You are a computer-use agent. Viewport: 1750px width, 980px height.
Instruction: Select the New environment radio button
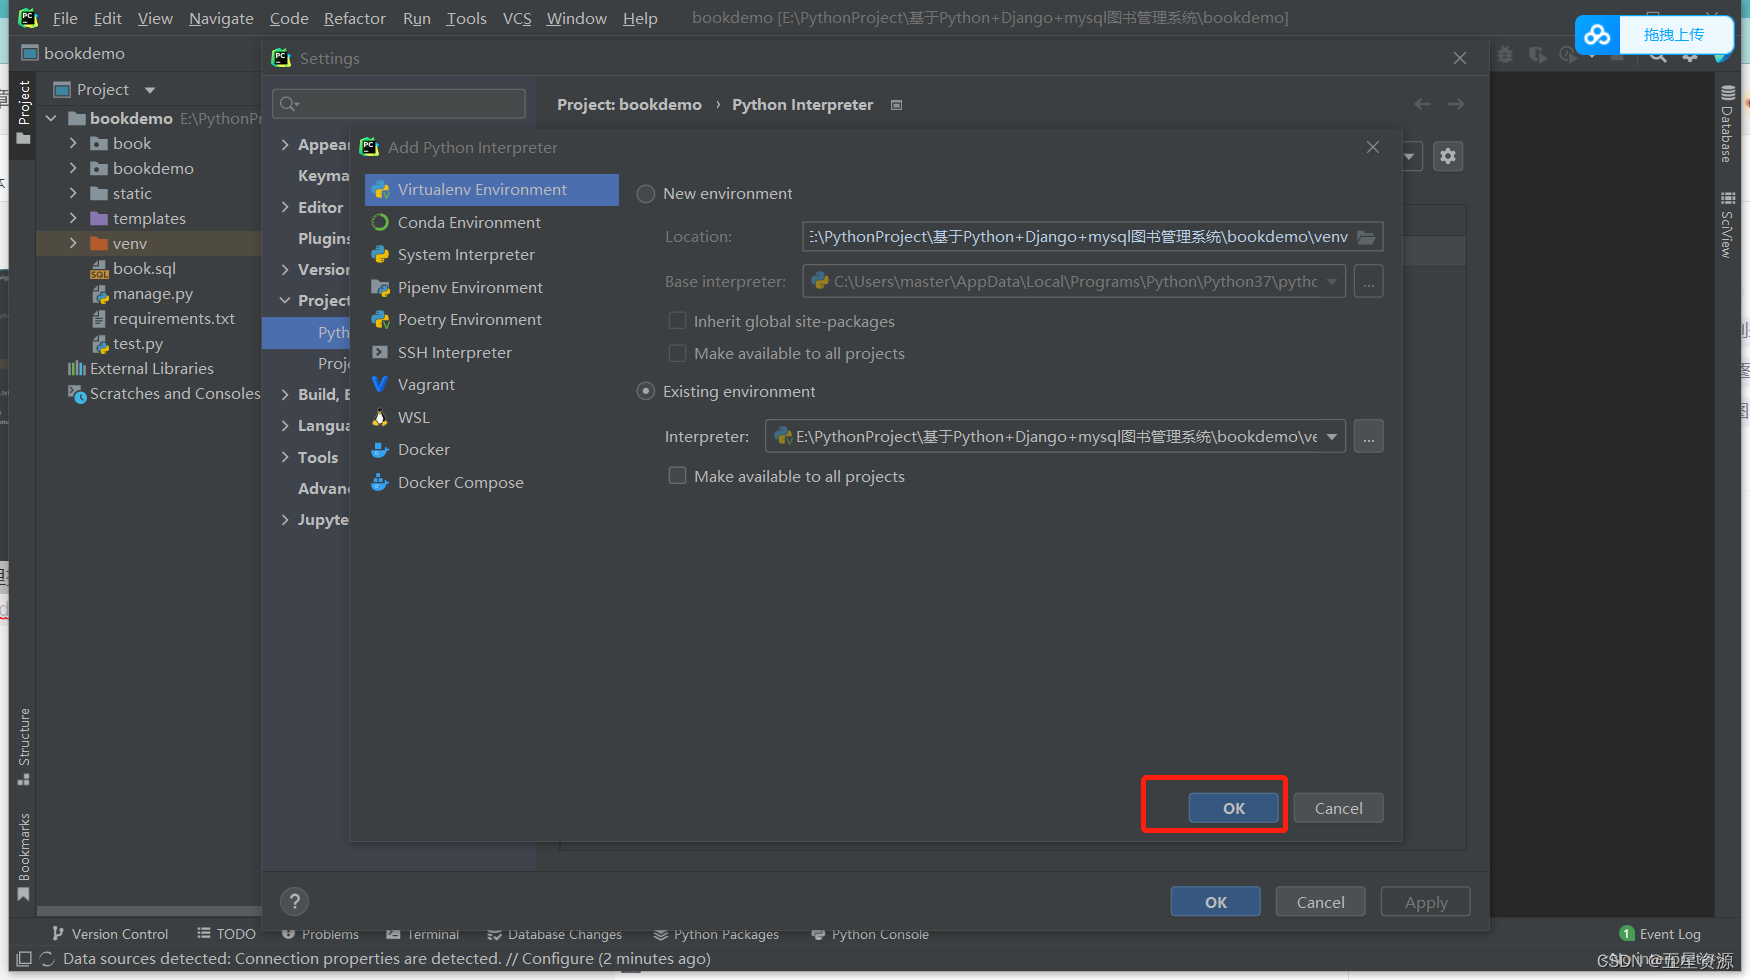[x=646, y=194]
